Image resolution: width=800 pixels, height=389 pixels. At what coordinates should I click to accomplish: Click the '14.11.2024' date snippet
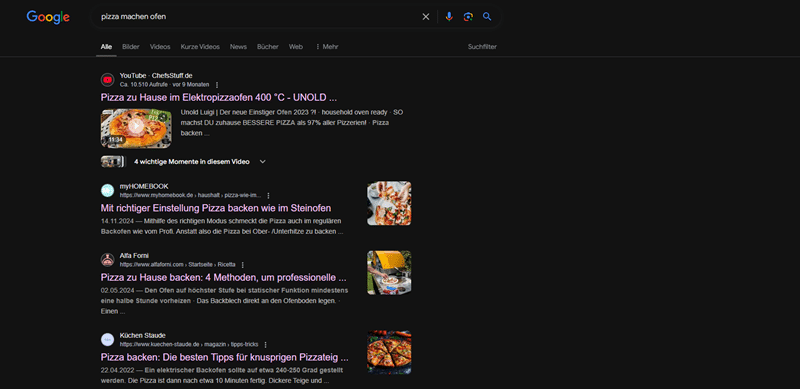coord(117,221)
